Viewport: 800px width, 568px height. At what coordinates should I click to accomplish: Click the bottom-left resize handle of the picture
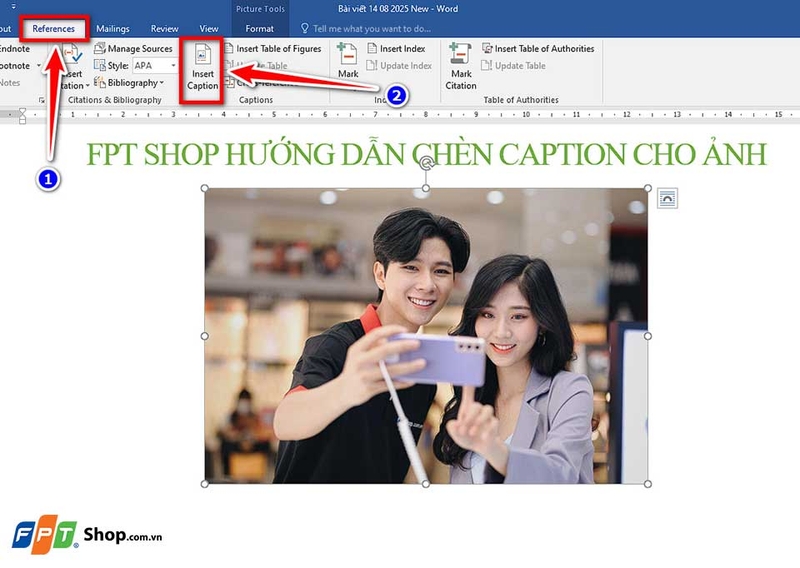coord(205,484)
